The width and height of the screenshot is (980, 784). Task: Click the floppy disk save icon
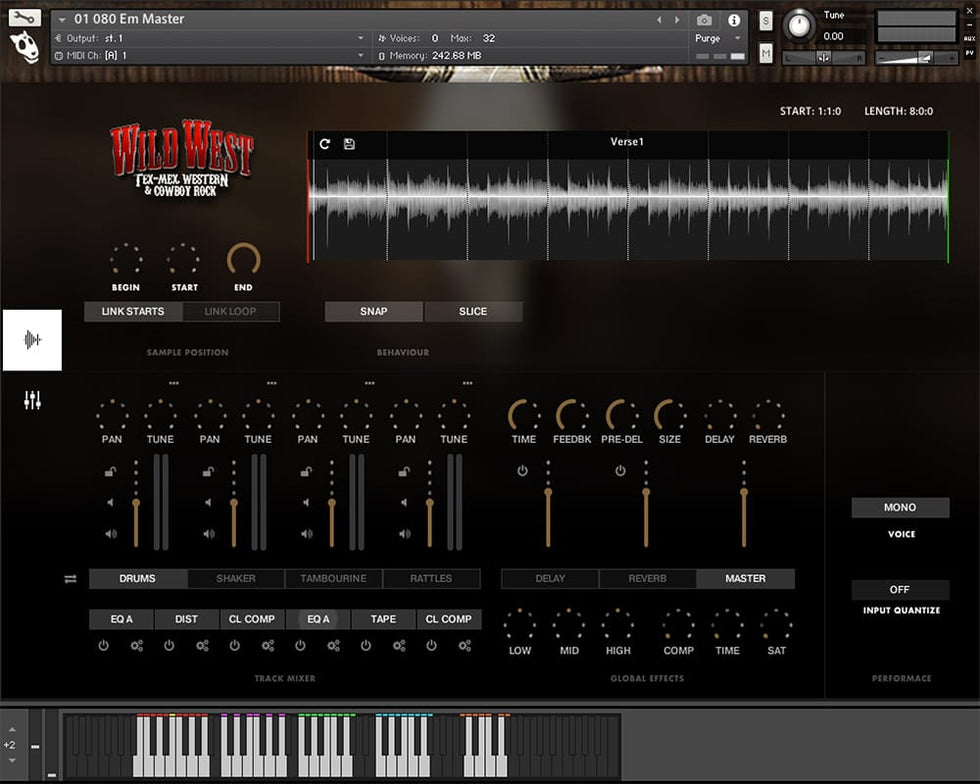(349, 144)
